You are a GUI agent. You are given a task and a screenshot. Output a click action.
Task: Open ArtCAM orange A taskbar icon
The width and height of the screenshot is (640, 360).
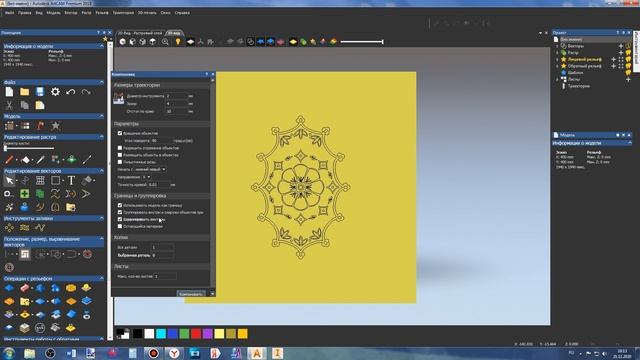(x=257, y=353)
